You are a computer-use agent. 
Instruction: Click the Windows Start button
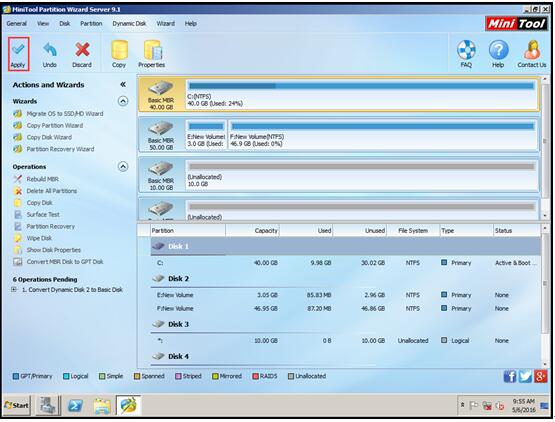click(16, 405)
